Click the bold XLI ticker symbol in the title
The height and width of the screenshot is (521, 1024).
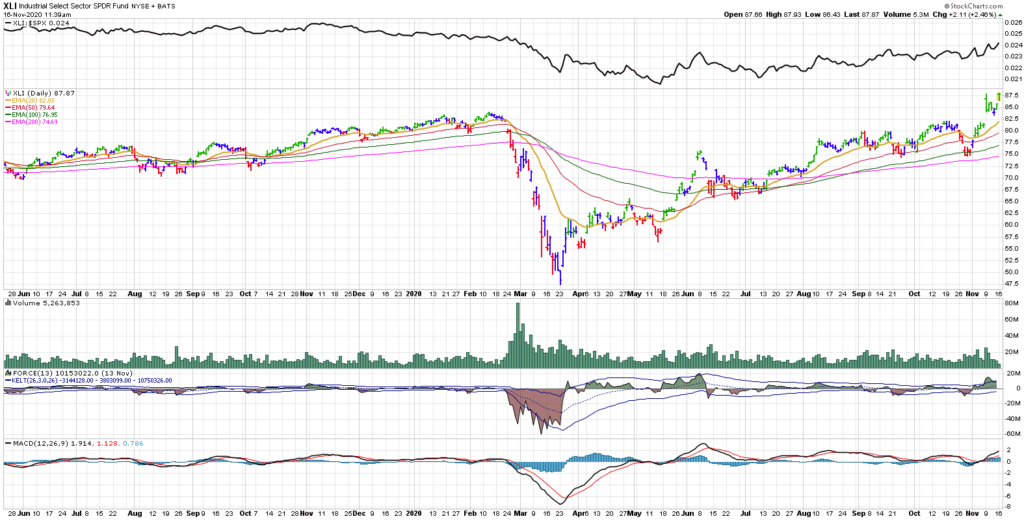click(8, 6)
